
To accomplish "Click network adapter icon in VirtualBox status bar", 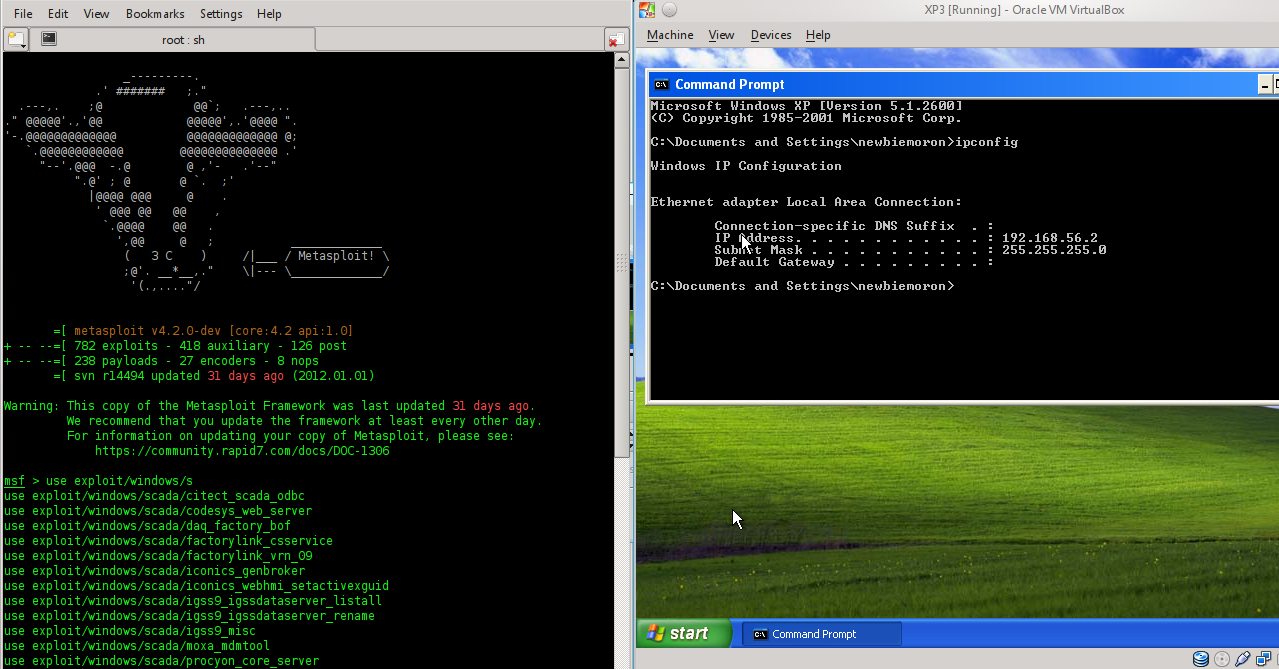I will [1263, 659].
